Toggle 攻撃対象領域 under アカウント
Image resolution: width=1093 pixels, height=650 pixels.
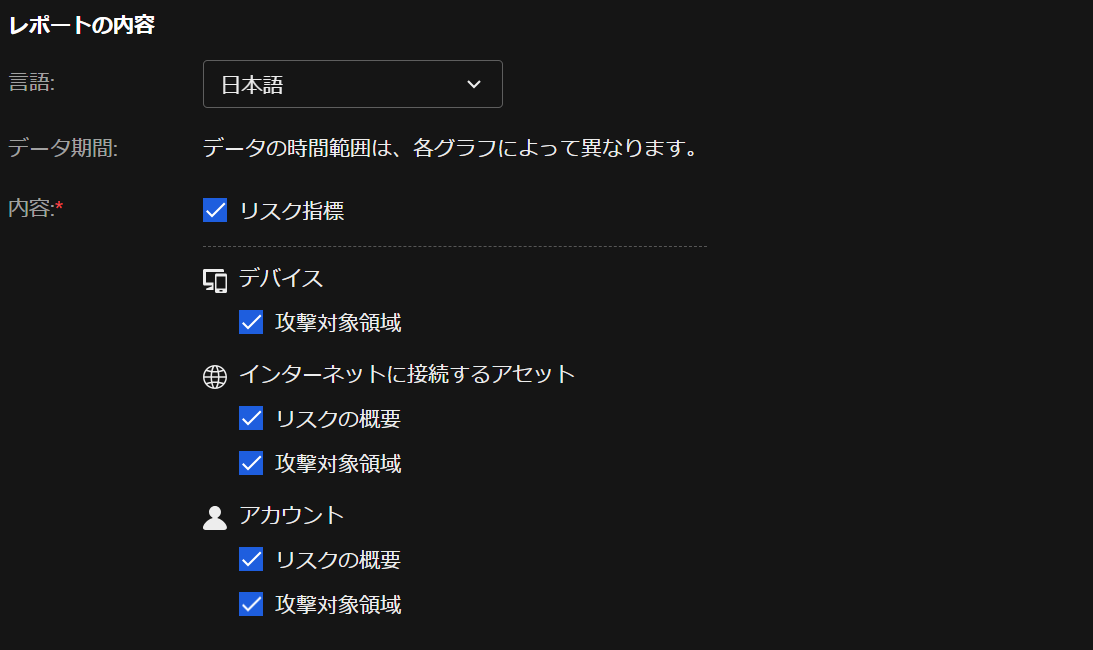(251, 605)
